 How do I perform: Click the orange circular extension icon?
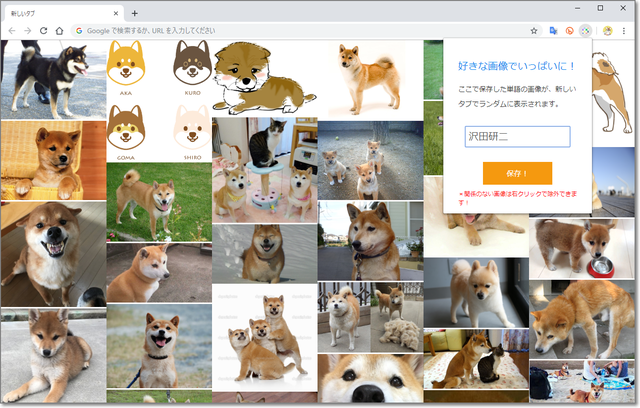(569, 31)
